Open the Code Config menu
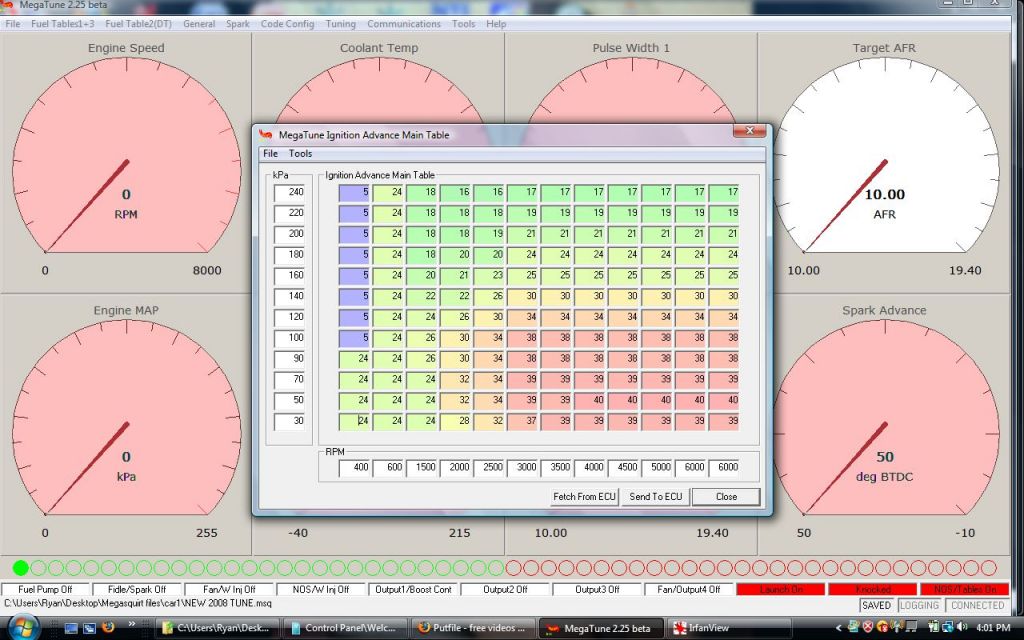Screen dimensions: 1024x640 tap(287, 24)
